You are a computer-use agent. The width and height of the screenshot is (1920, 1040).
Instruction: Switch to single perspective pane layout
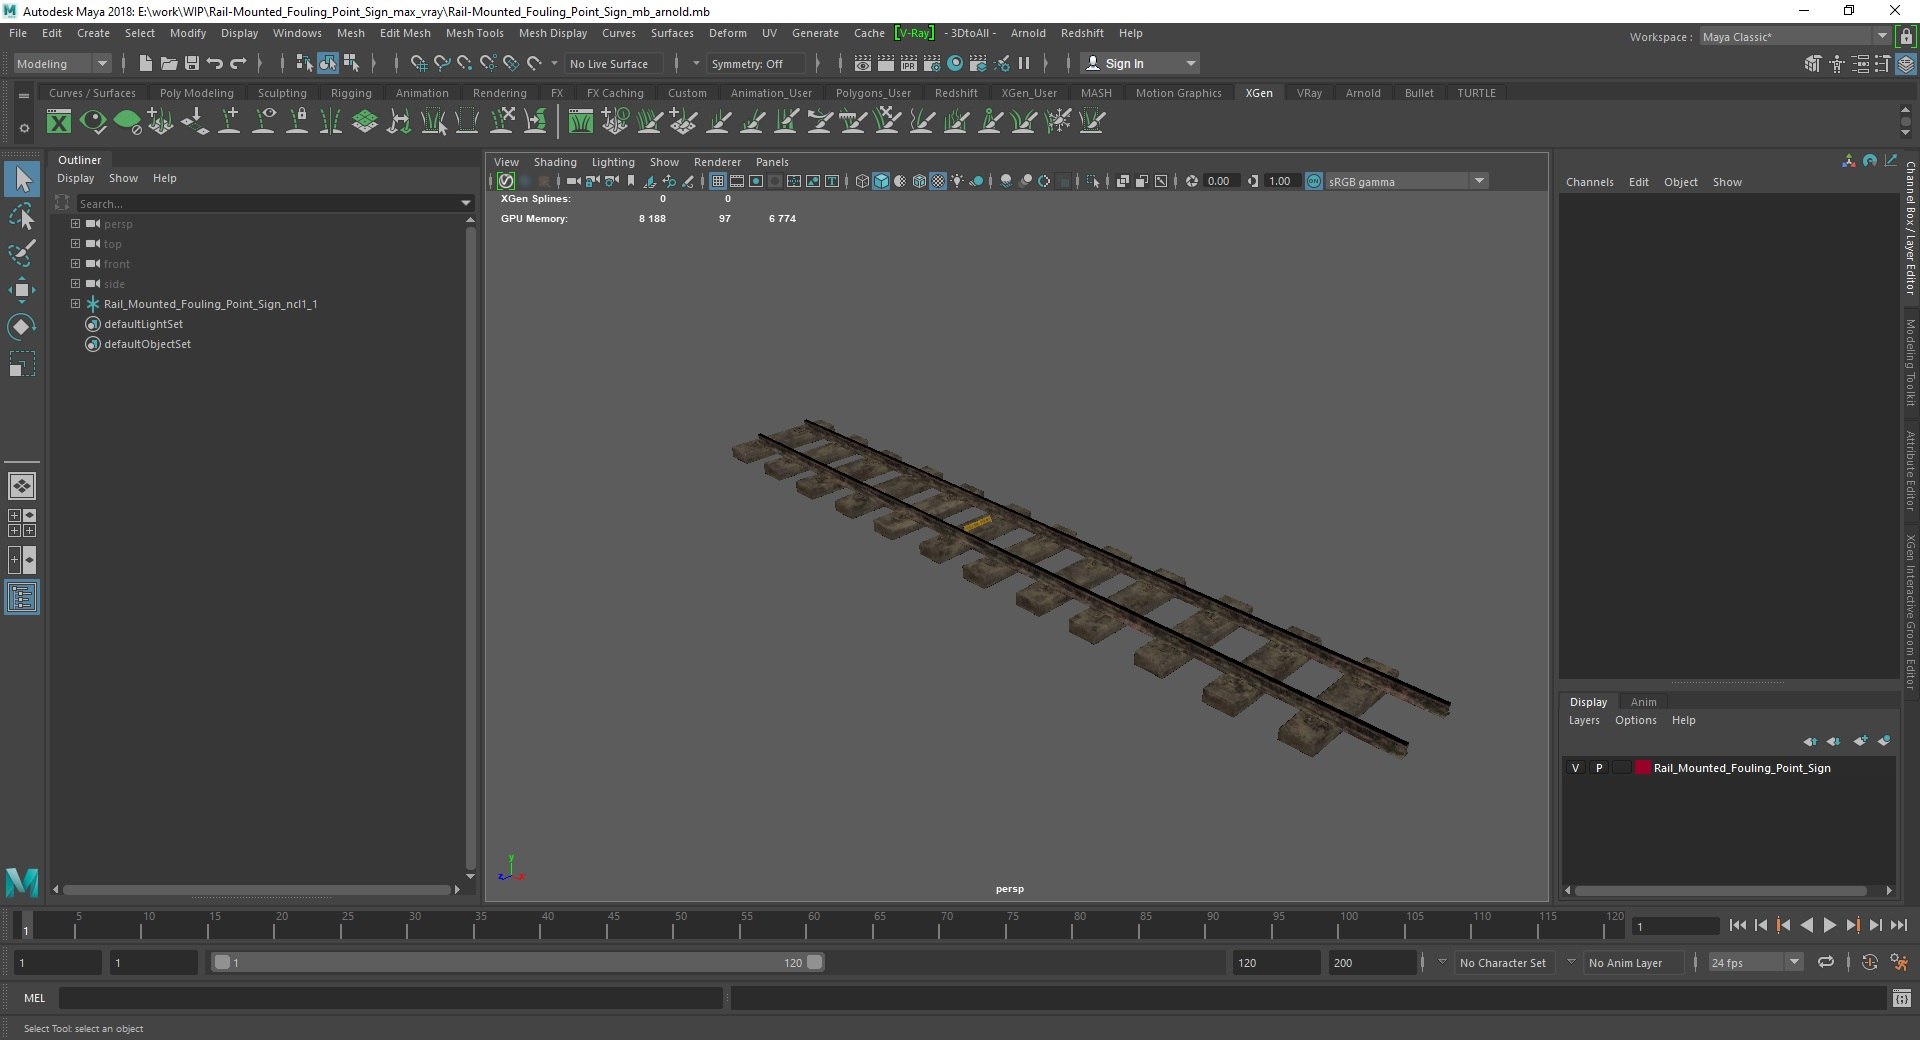click(x=22, y=486)
